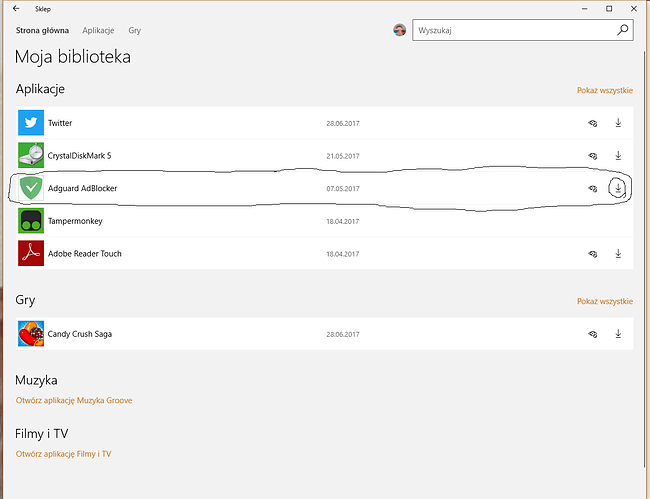This screenshot has height=499, width=650.
Task: Download CrystalDiskMark 5
Action: pyautogui.click(x=618, y=156)
